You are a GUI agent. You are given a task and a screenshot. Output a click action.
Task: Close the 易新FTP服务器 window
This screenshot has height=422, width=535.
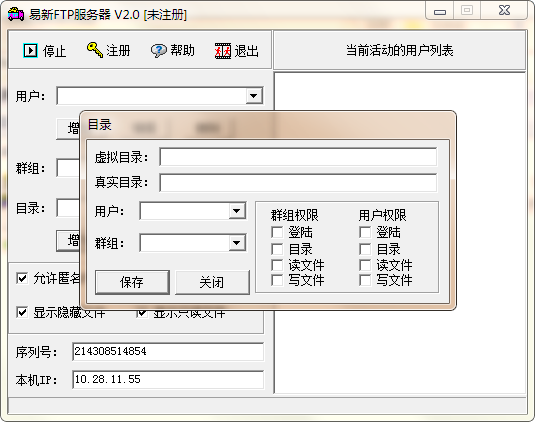[504, 11]
